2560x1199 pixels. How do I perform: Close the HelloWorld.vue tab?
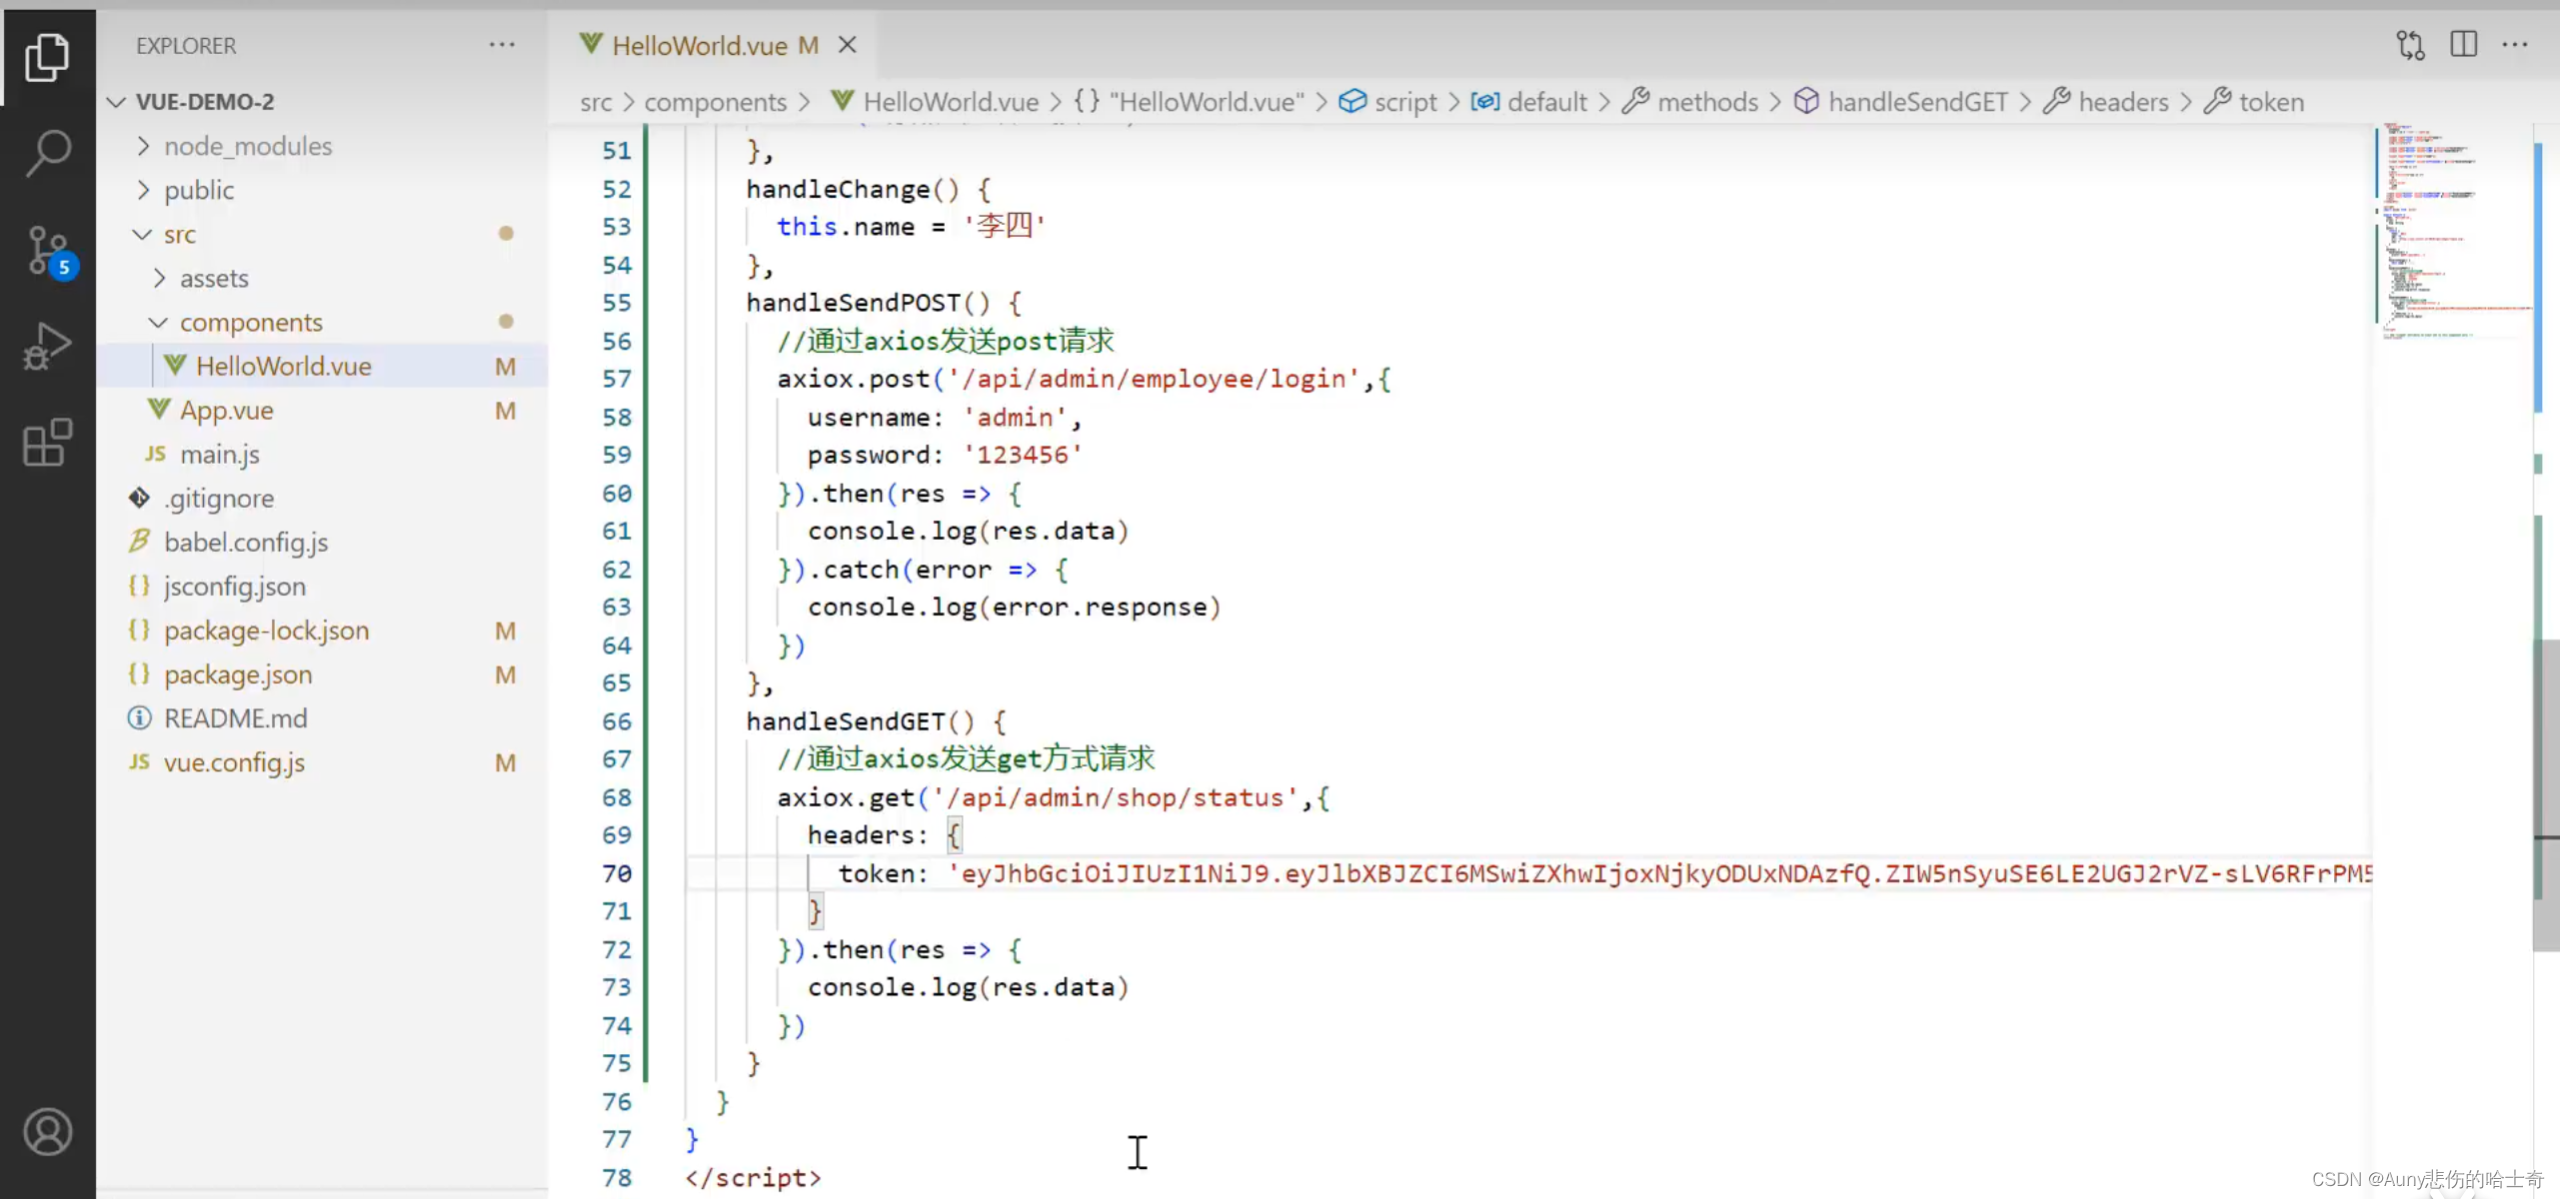coord(847,45)
